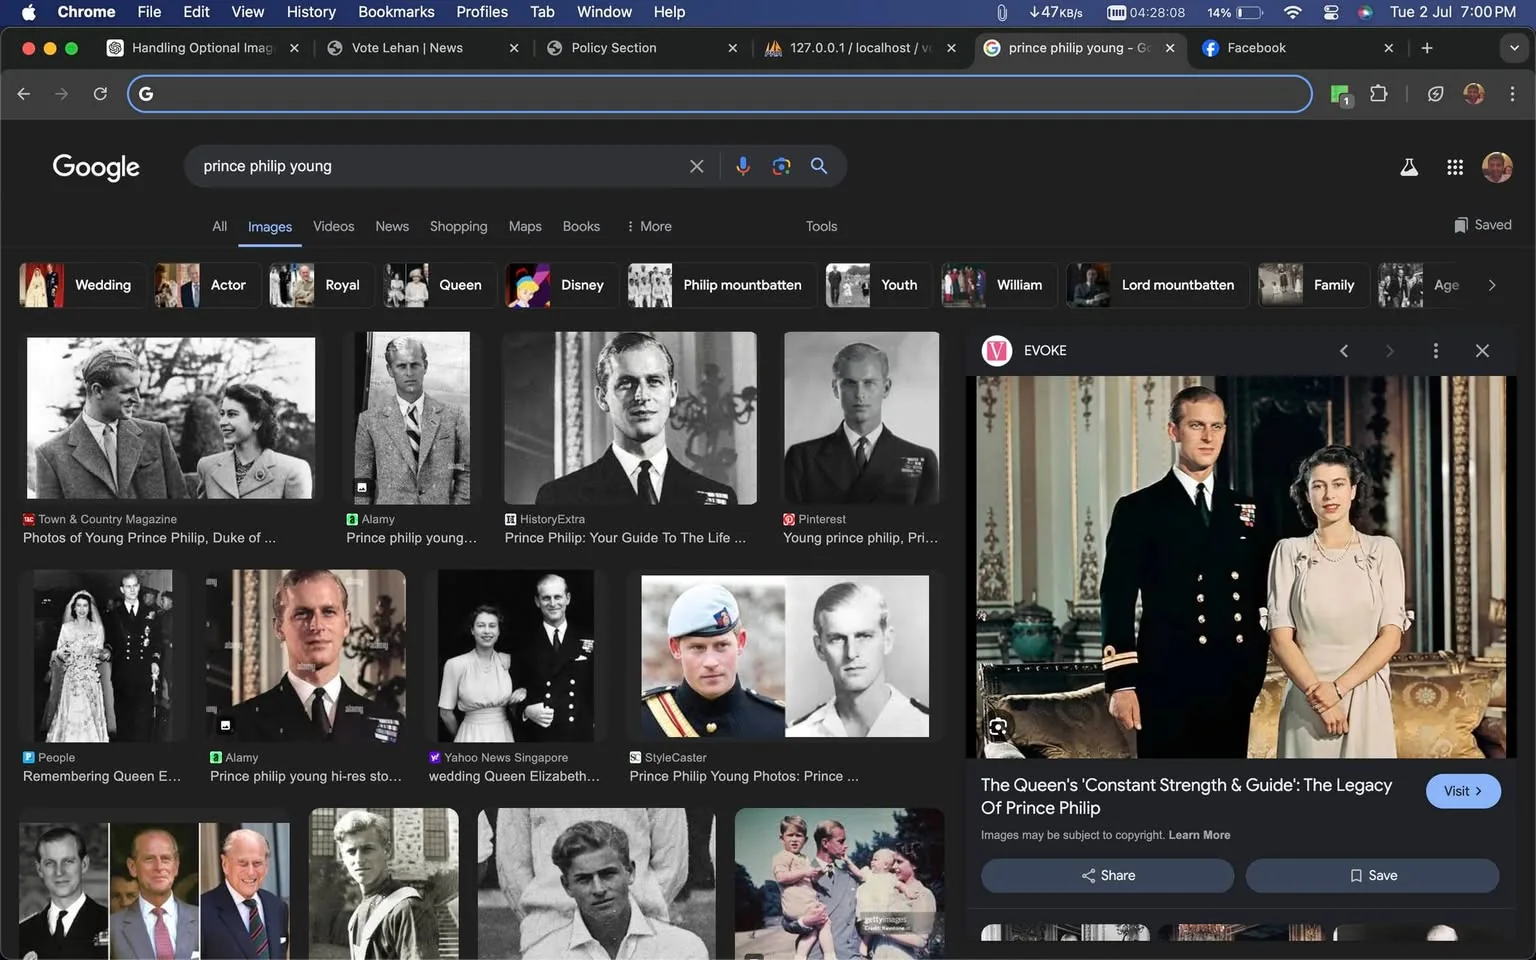The width and height of the screenshot is (1536, 960).
Task: Clear the search box with the X icon
Action: (x=696, y=166)
